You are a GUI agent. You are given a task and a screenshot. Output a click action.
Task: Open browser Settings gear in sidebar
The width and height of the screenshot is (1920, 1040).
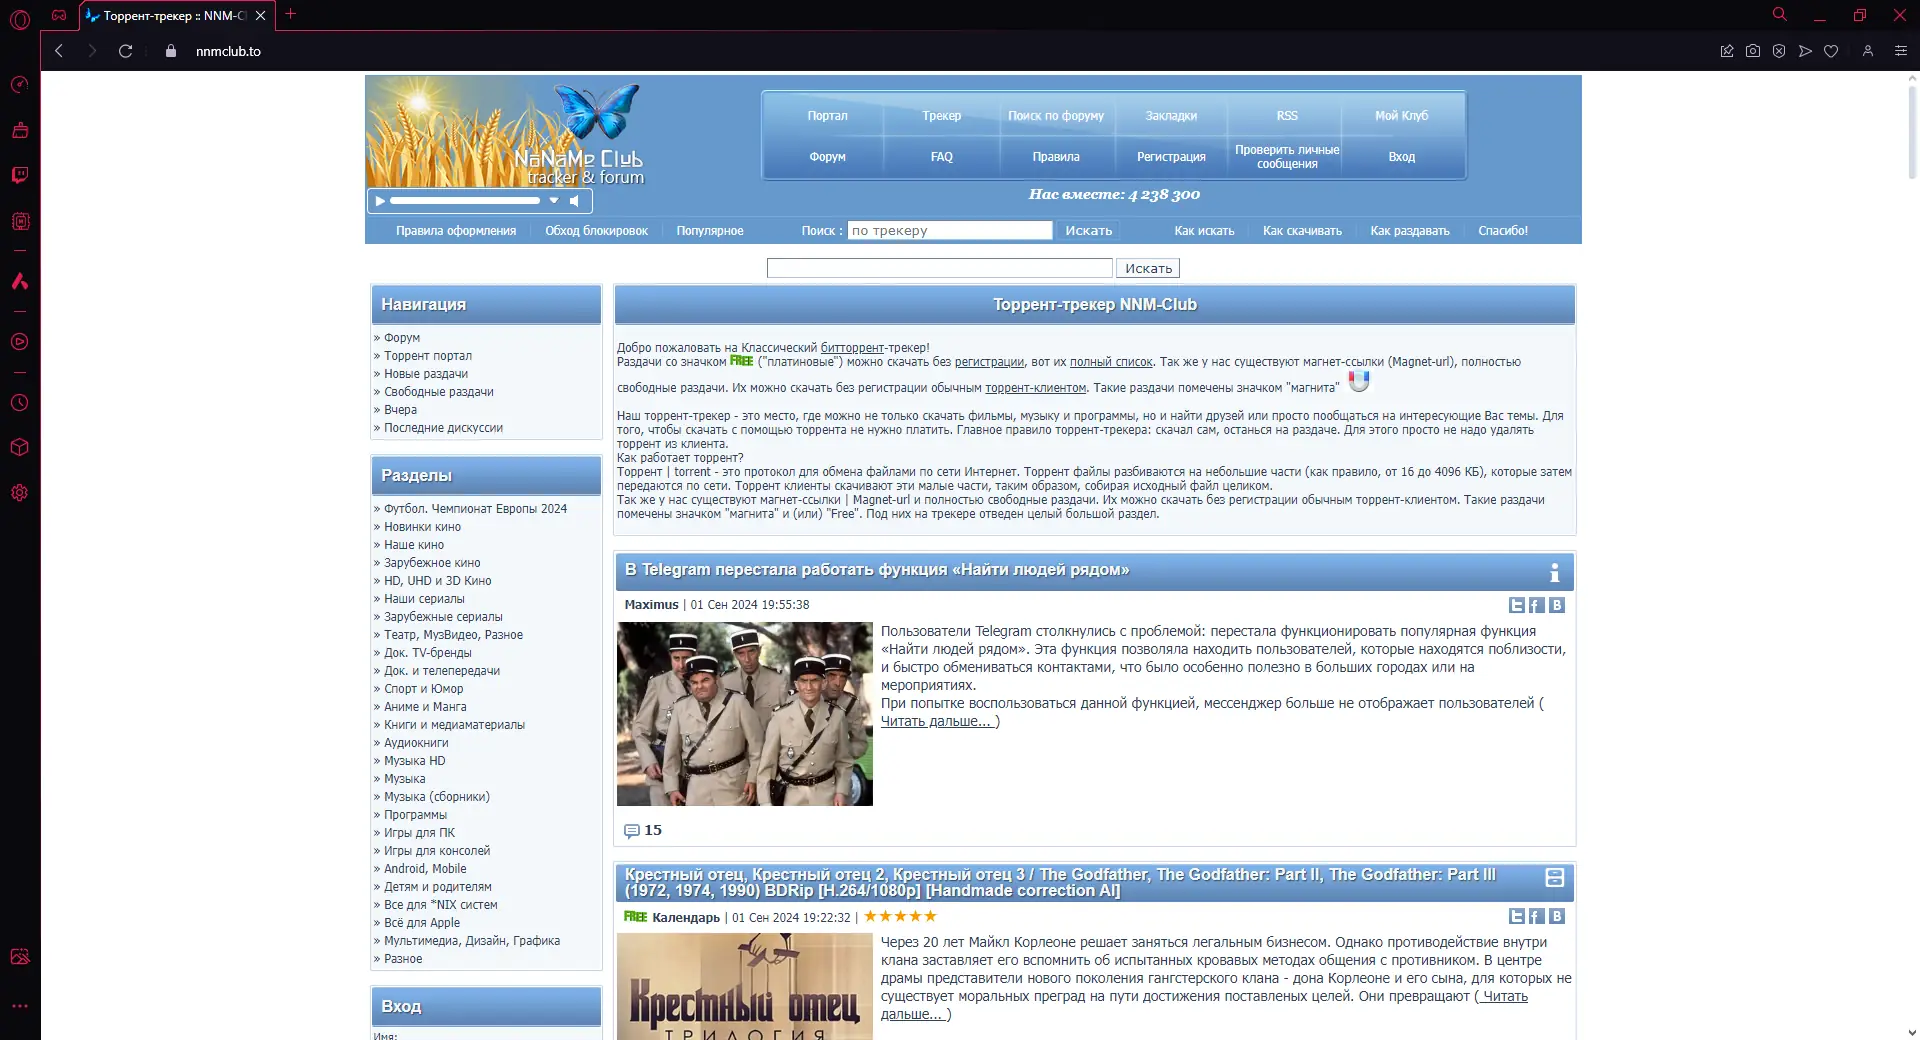(20, 493)
